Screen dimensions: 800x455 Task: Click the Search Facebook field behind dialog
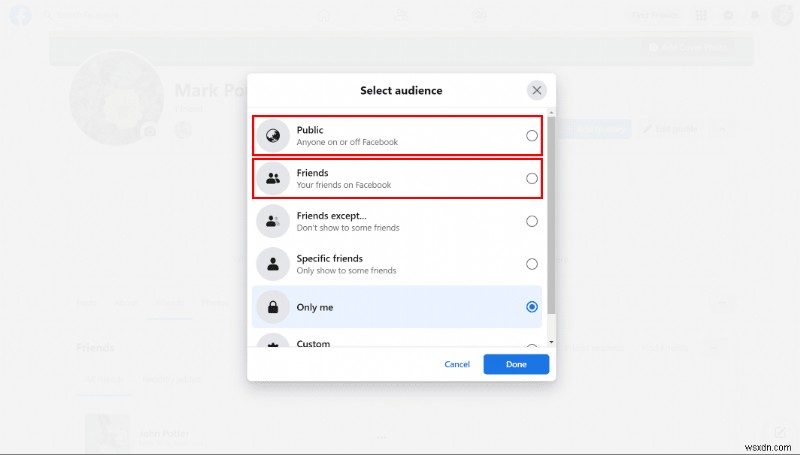click(82, 15)
